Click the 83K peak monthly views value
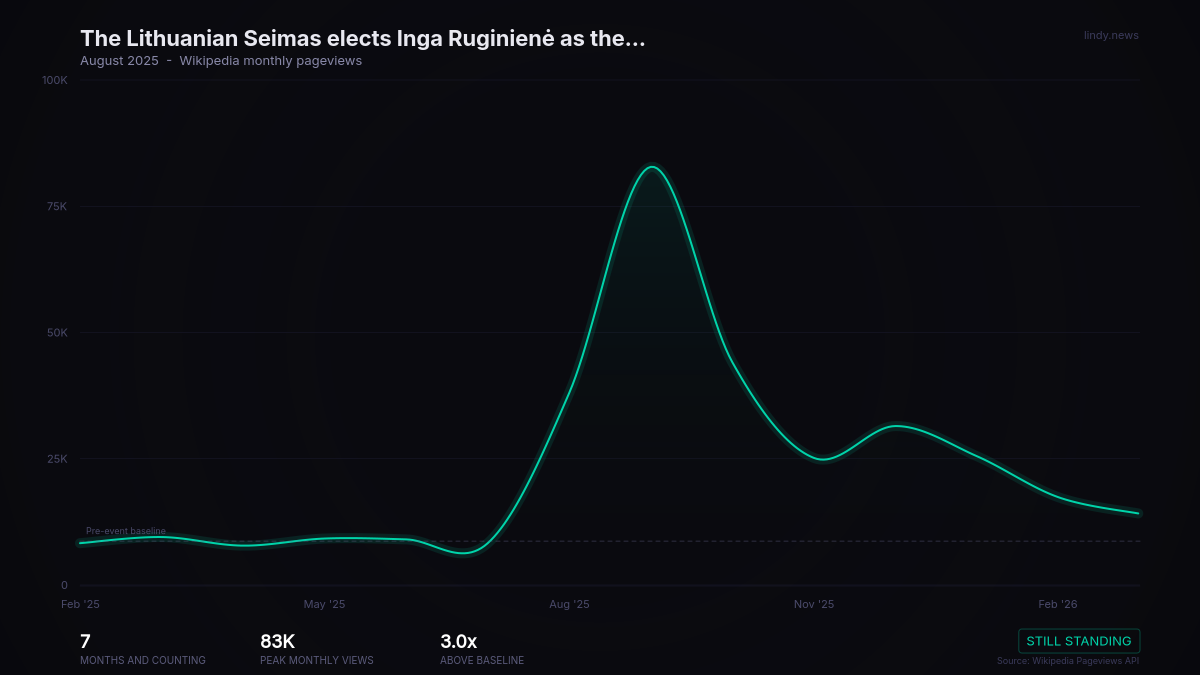Screen dimensions: 1200x675 point(277,642)
